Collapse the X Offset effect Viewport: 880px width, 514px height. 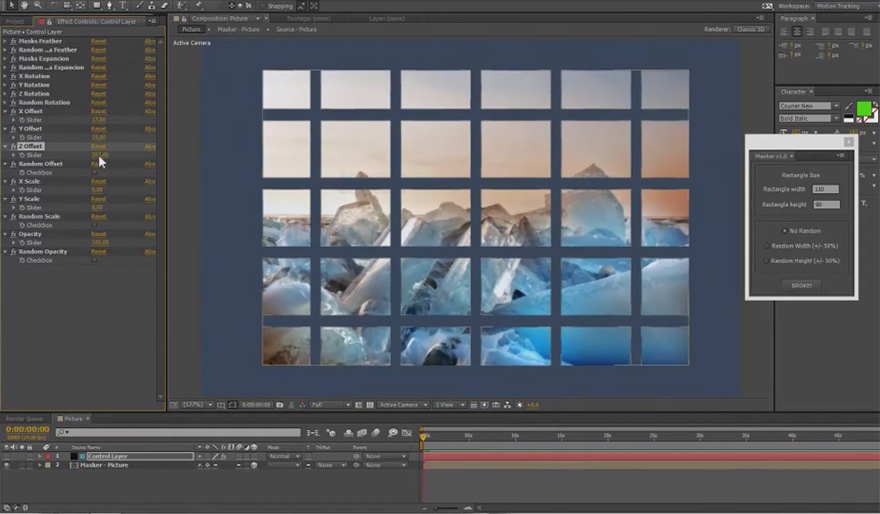tap(5, 111)
